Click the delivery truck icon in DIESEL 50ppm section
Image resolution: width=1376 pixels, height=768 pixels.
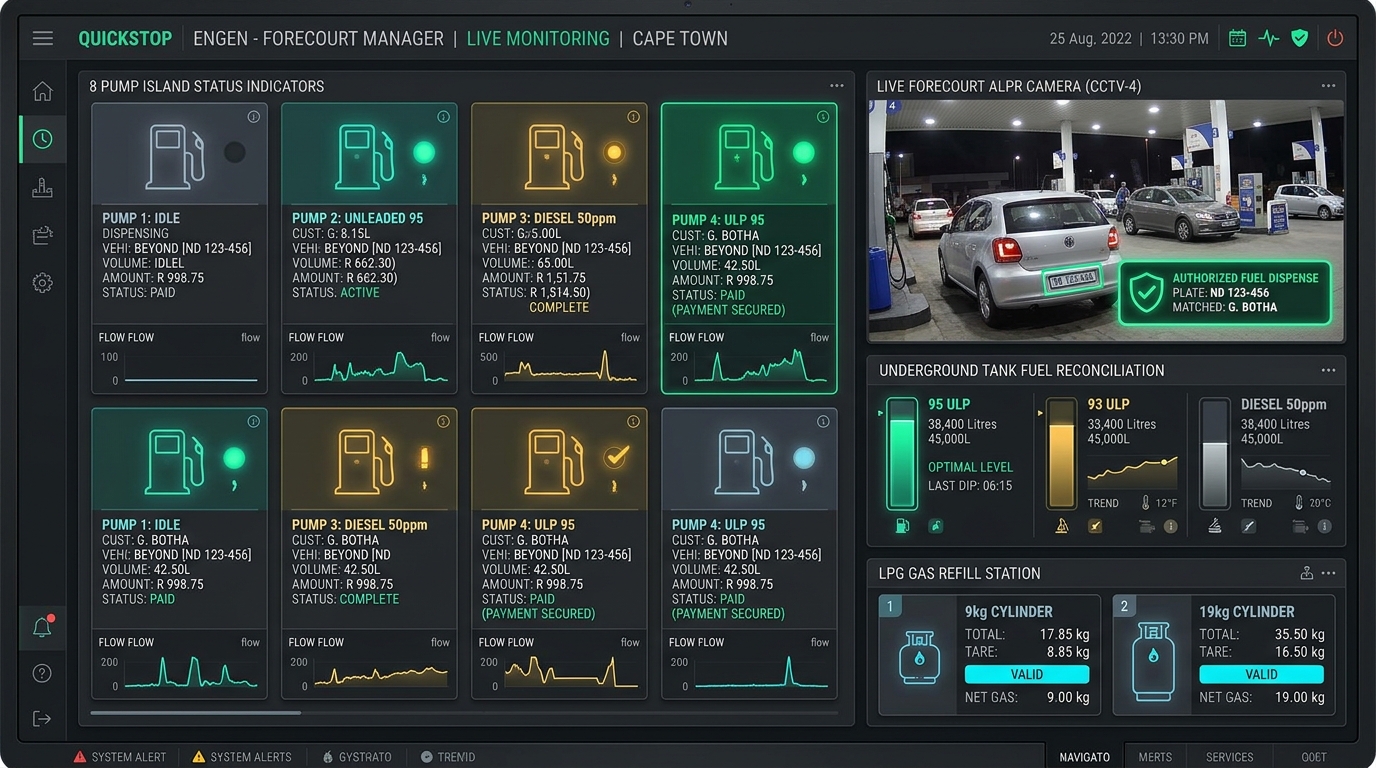point(1300,526)
